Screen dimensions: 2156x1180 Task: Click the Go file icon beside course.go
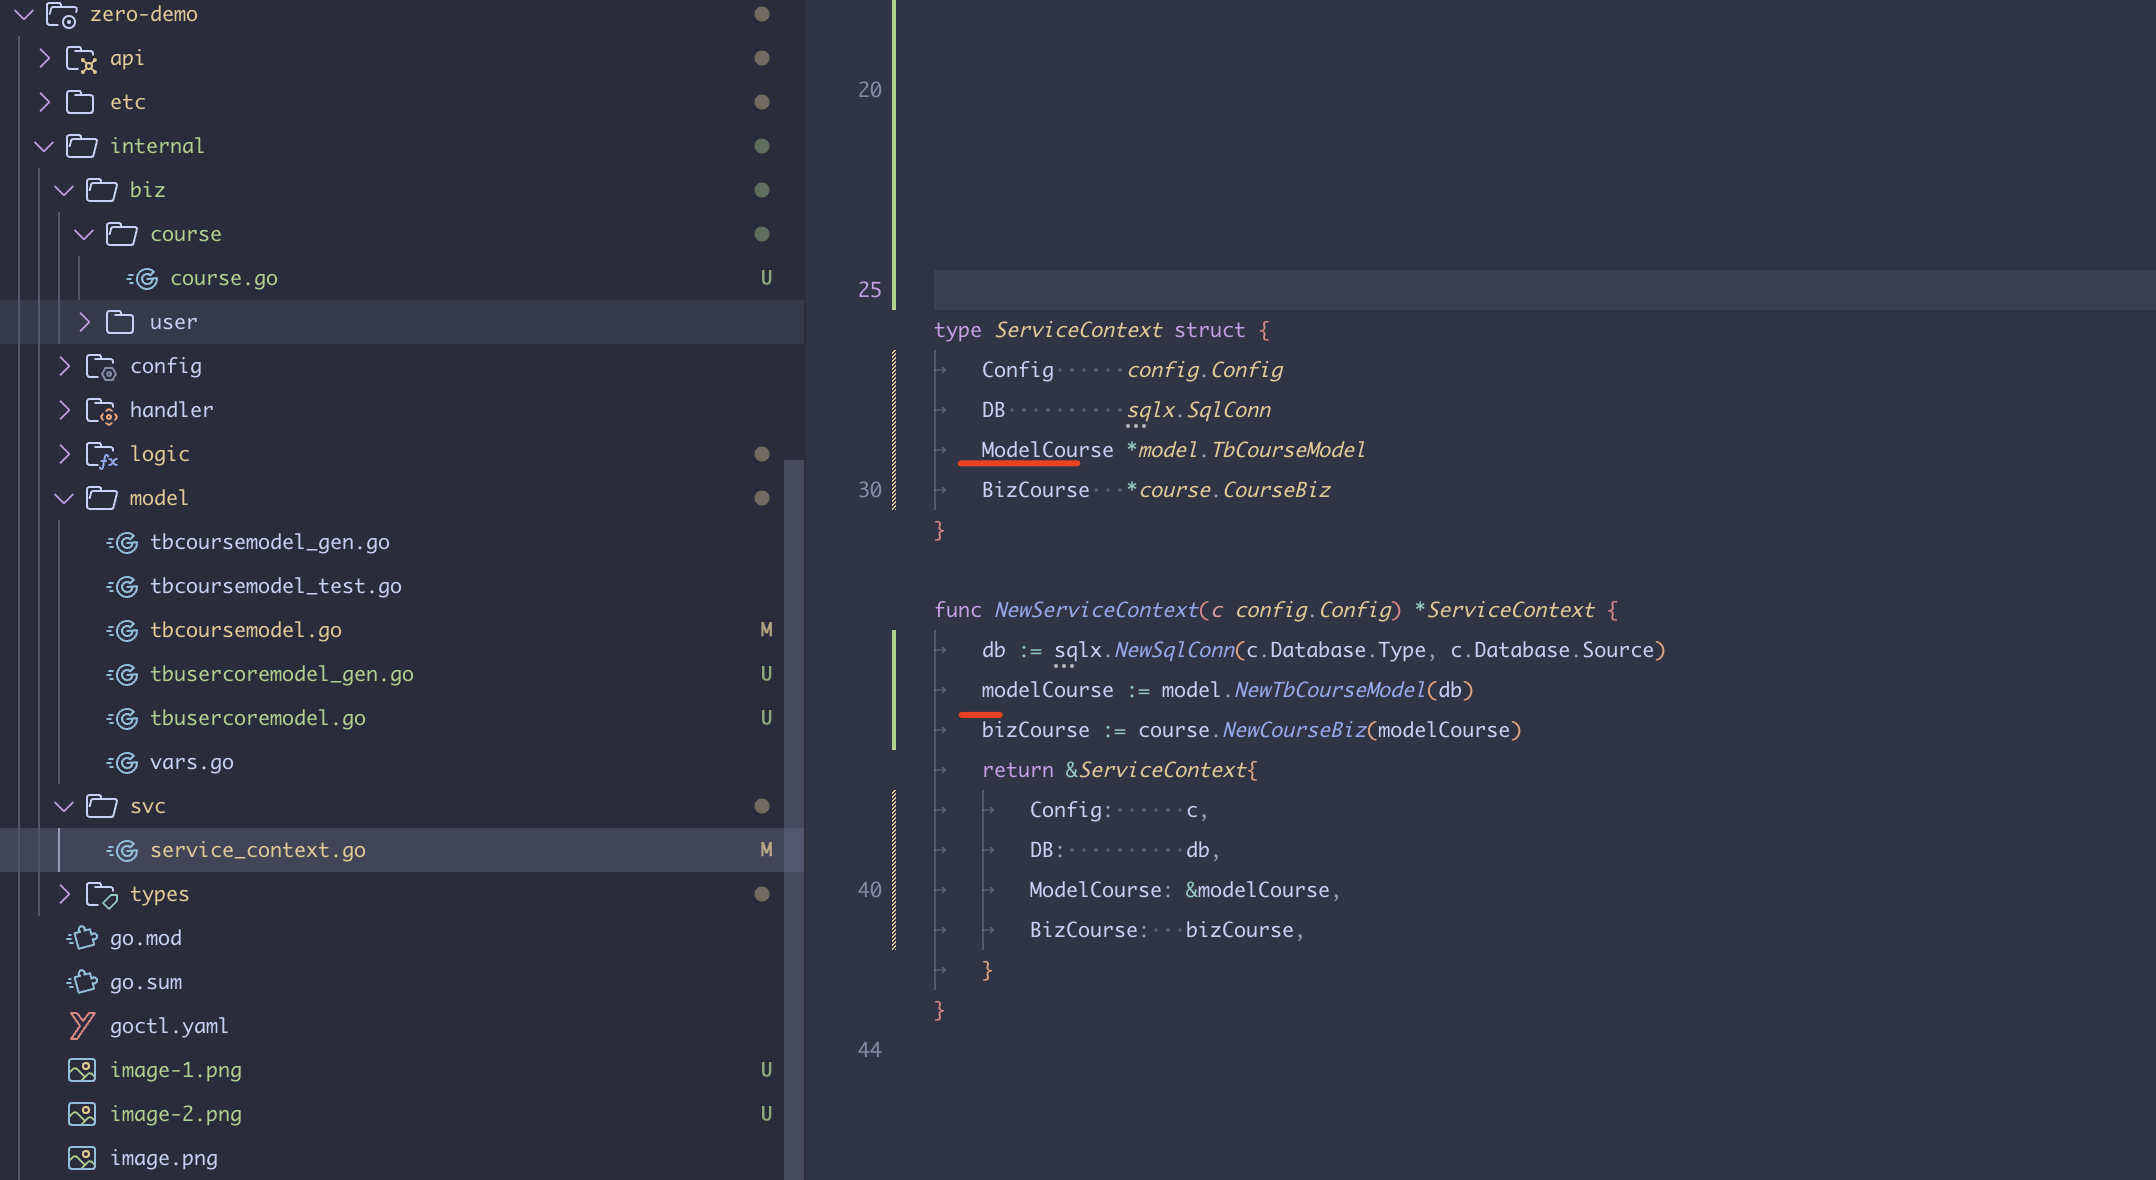[x=143, y=278]
